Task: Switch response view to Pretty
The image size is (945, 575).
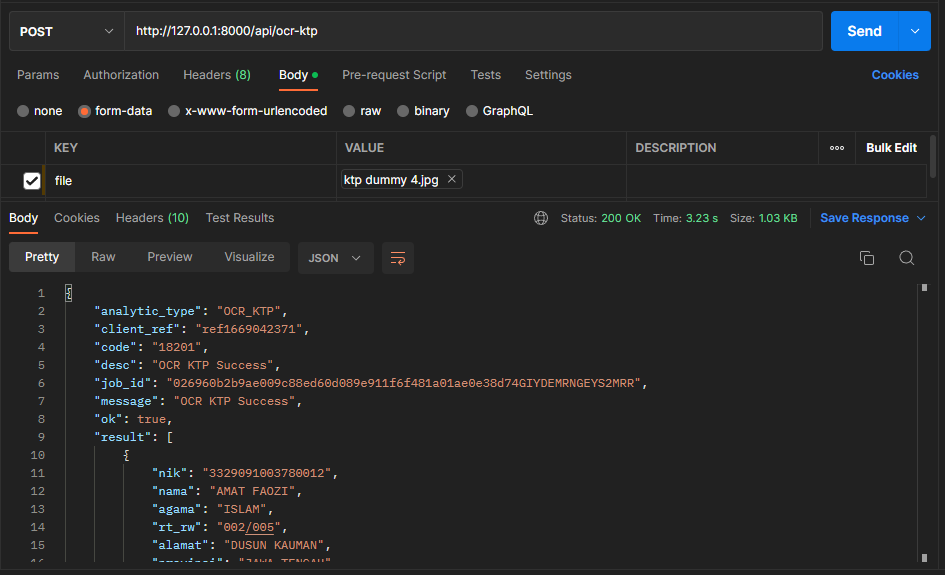Action: (x=42, y=257)
